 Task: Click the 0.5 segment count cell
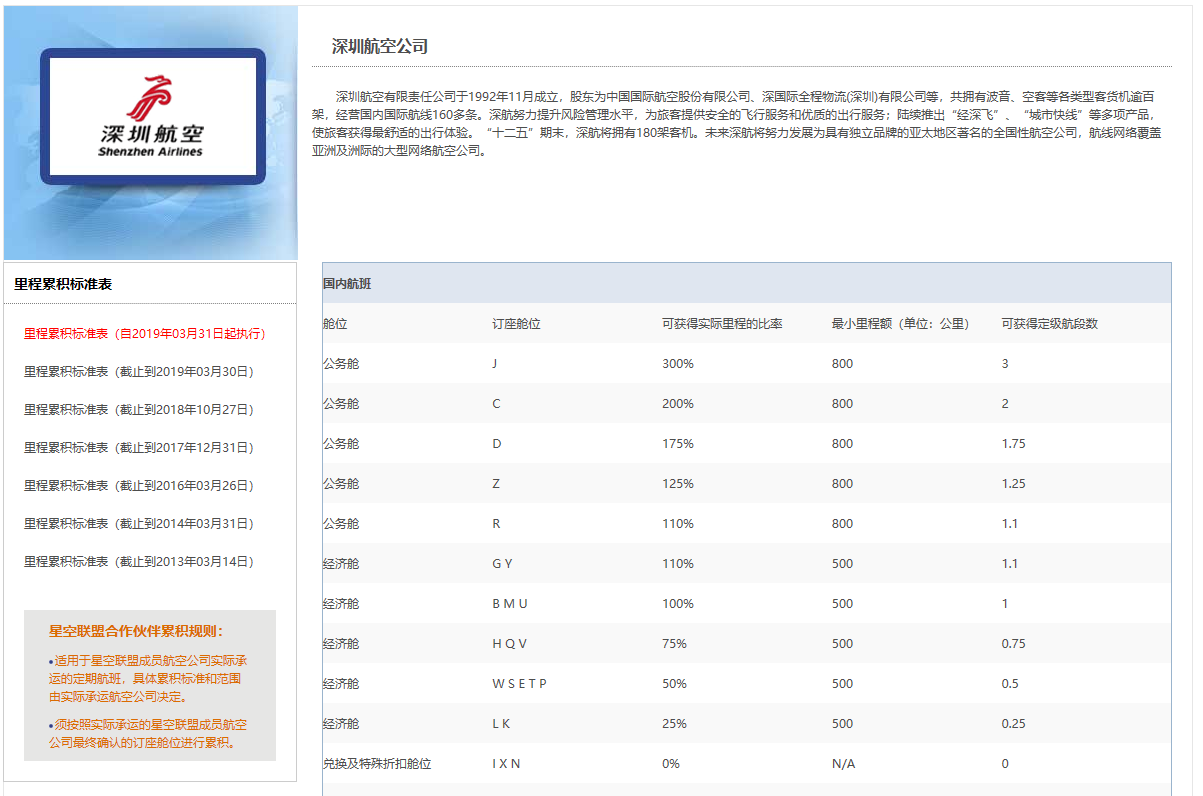(1010, 684)
